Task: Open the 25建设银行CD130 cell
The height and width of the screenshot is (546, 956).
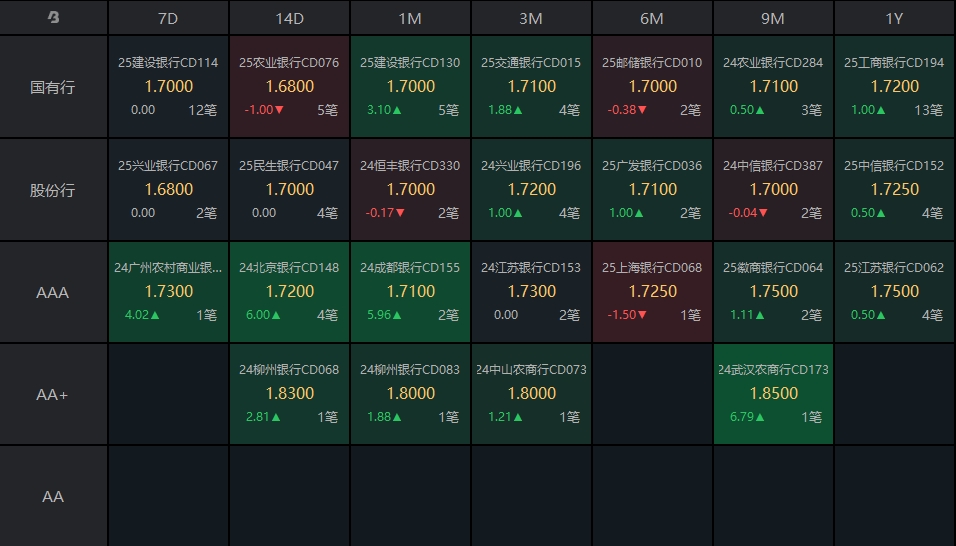Action: (410, 87)
